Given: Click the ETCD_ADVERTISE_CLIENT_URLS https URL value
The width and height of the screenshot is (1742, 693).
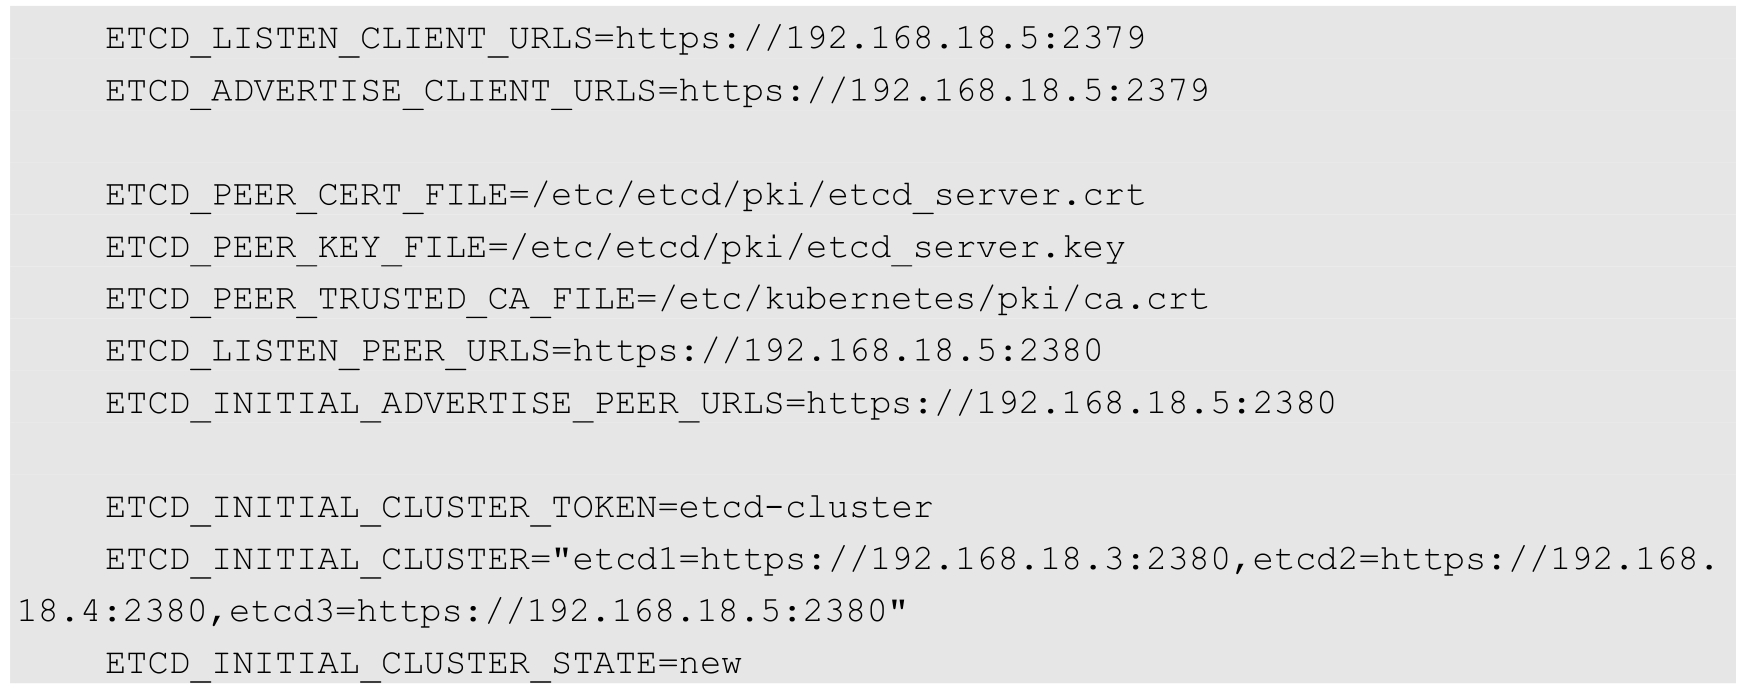Looking at the screenshot, I should [944, 91].
